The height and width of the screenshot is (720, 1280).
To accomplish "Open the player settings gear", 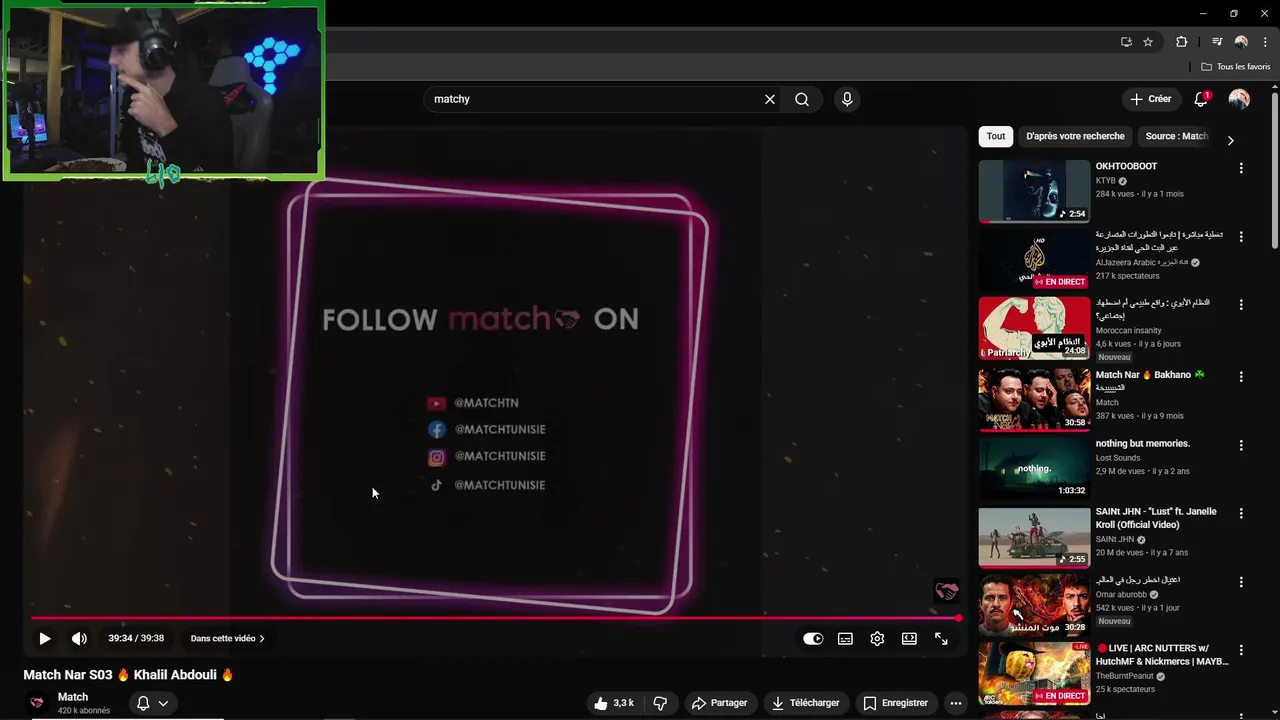I will pos(877,639).
